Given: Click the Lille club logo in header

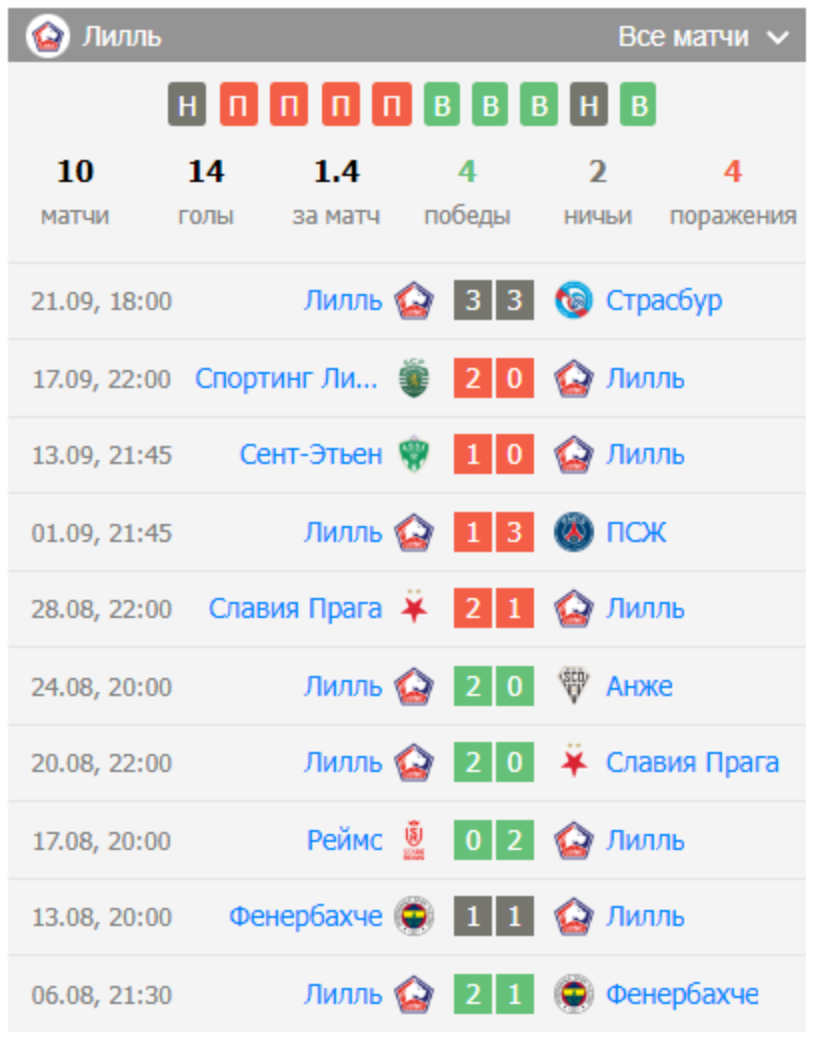Looking at the screenshot, I should (x=47, y=37).
